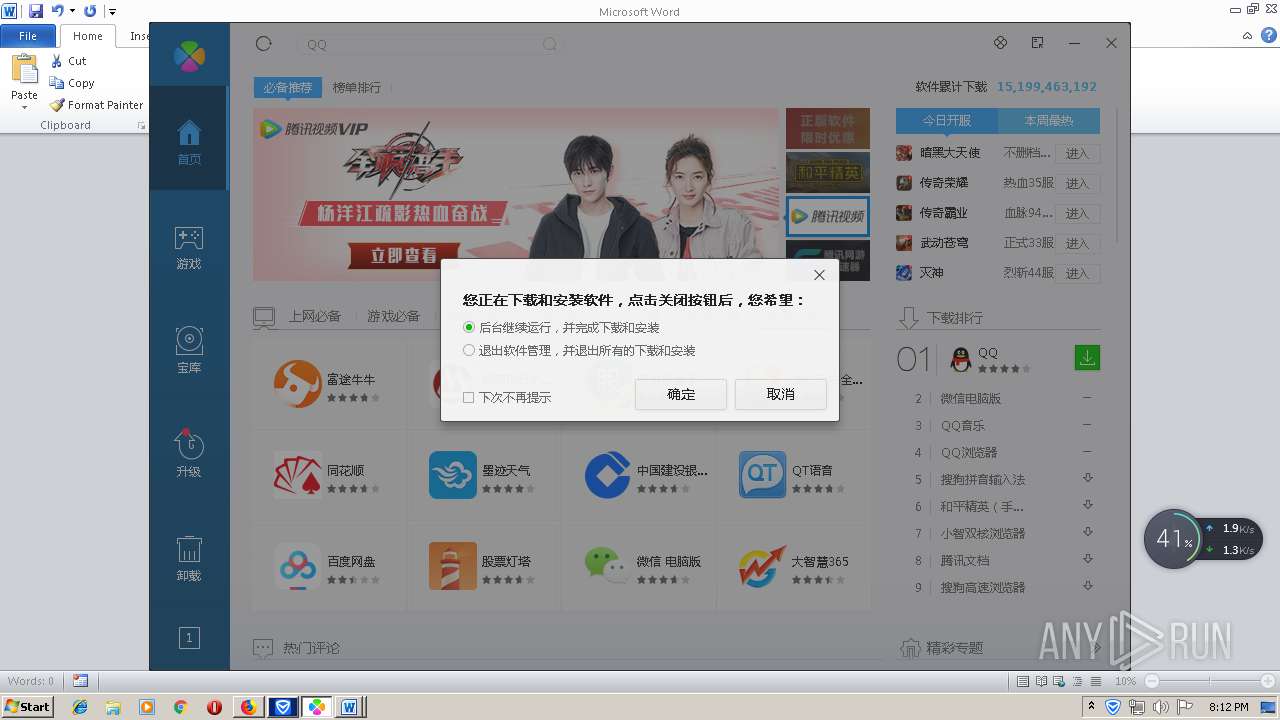Click QQ音乐 in download ranking
The image size is (1280, 720).
point(963,425)
